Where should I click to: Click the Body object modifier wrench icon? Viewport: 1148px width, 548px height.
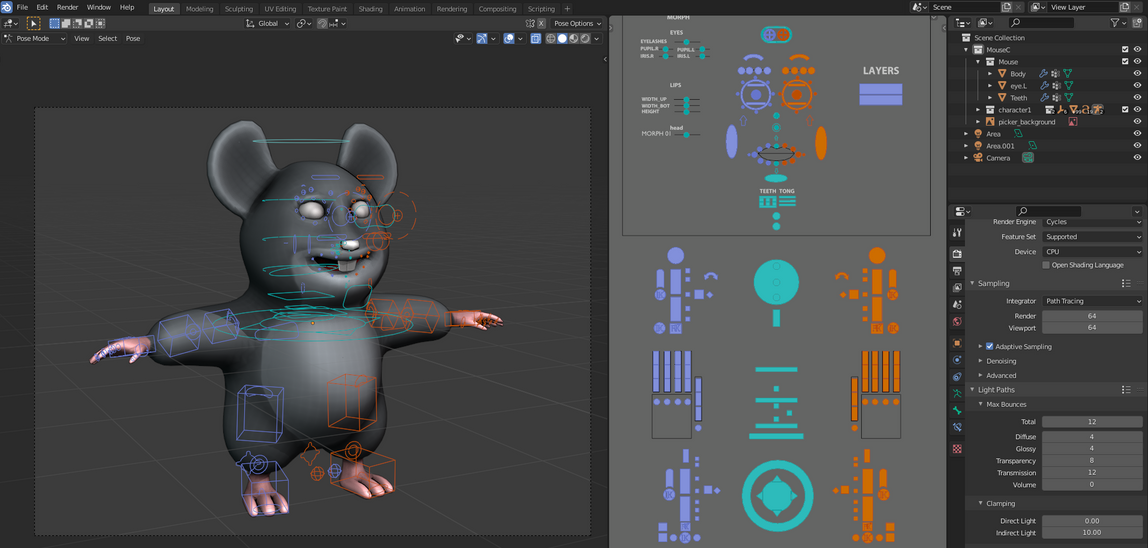pos(1043,74)
